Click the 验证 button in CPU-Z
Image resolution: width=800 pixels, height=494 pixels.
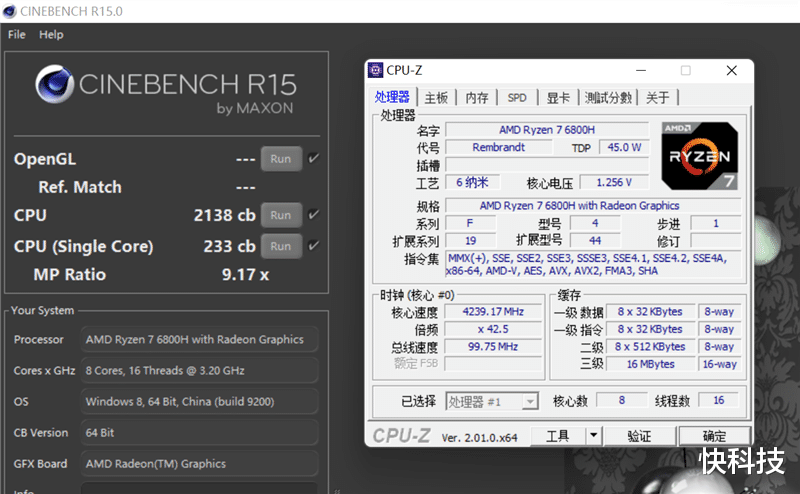639,436
